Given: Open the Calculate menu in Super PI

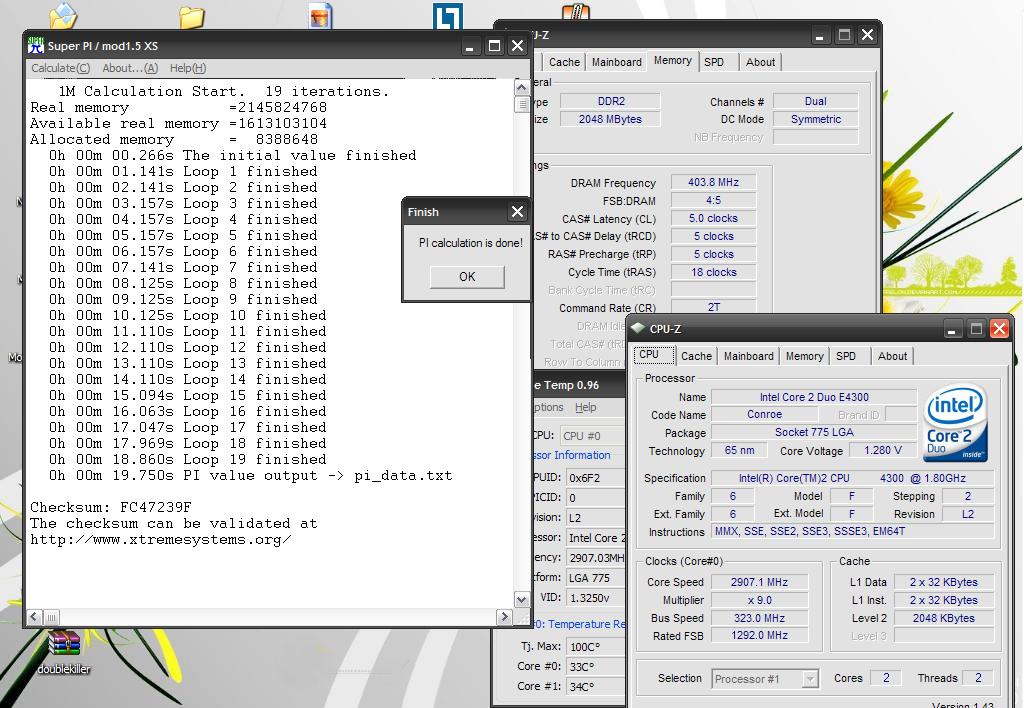Looking at the screenshot, I should 61,68.
